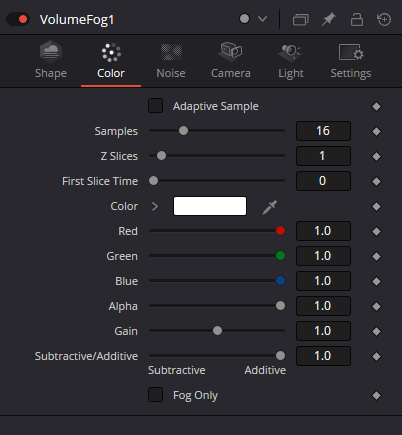402x435 pixels.
Task: Toggle the VolumeFog1 node enable switch
Action: pos(18,19)
